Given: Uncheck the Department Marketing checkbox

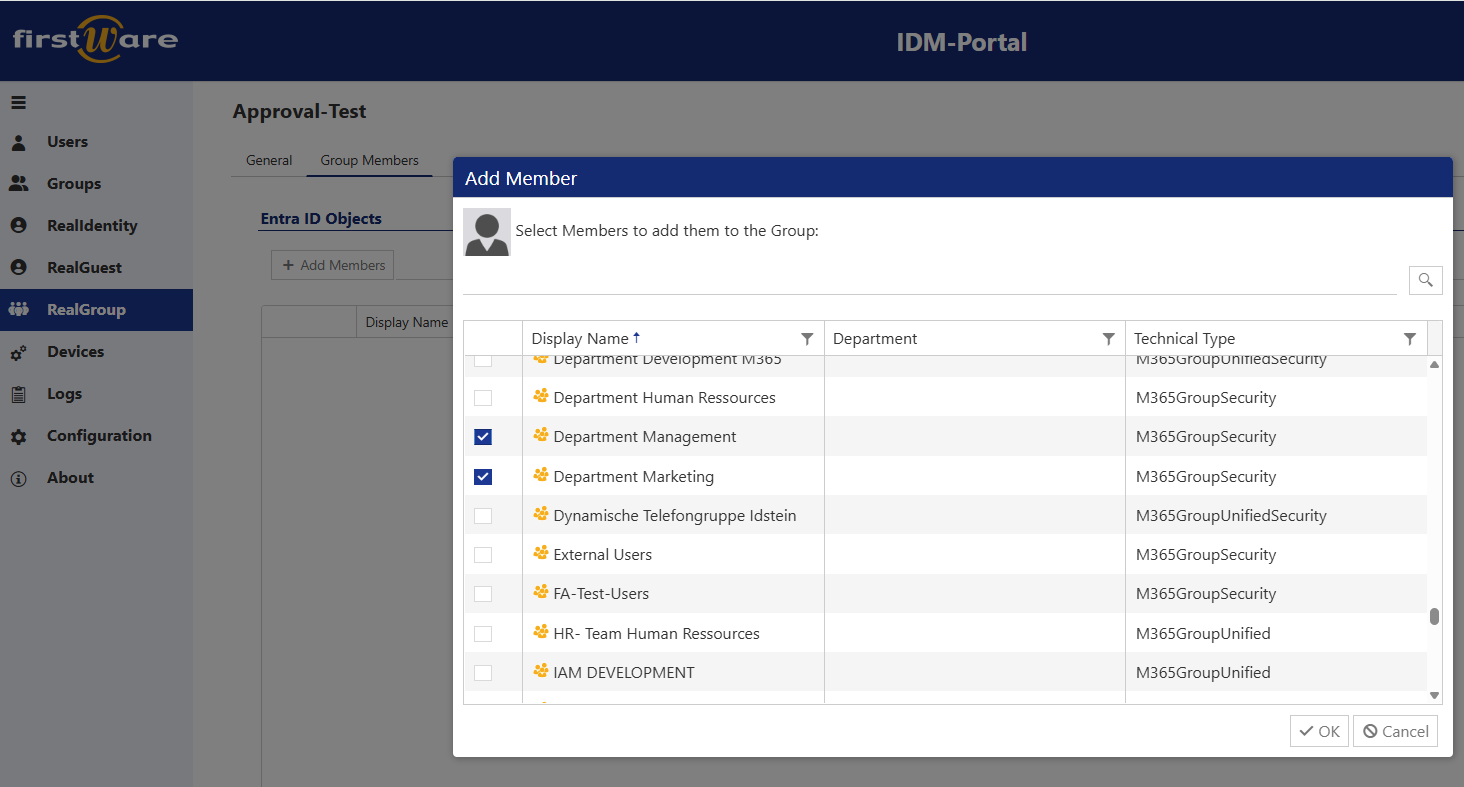Looking at the screenshot, I should [483, 477].
